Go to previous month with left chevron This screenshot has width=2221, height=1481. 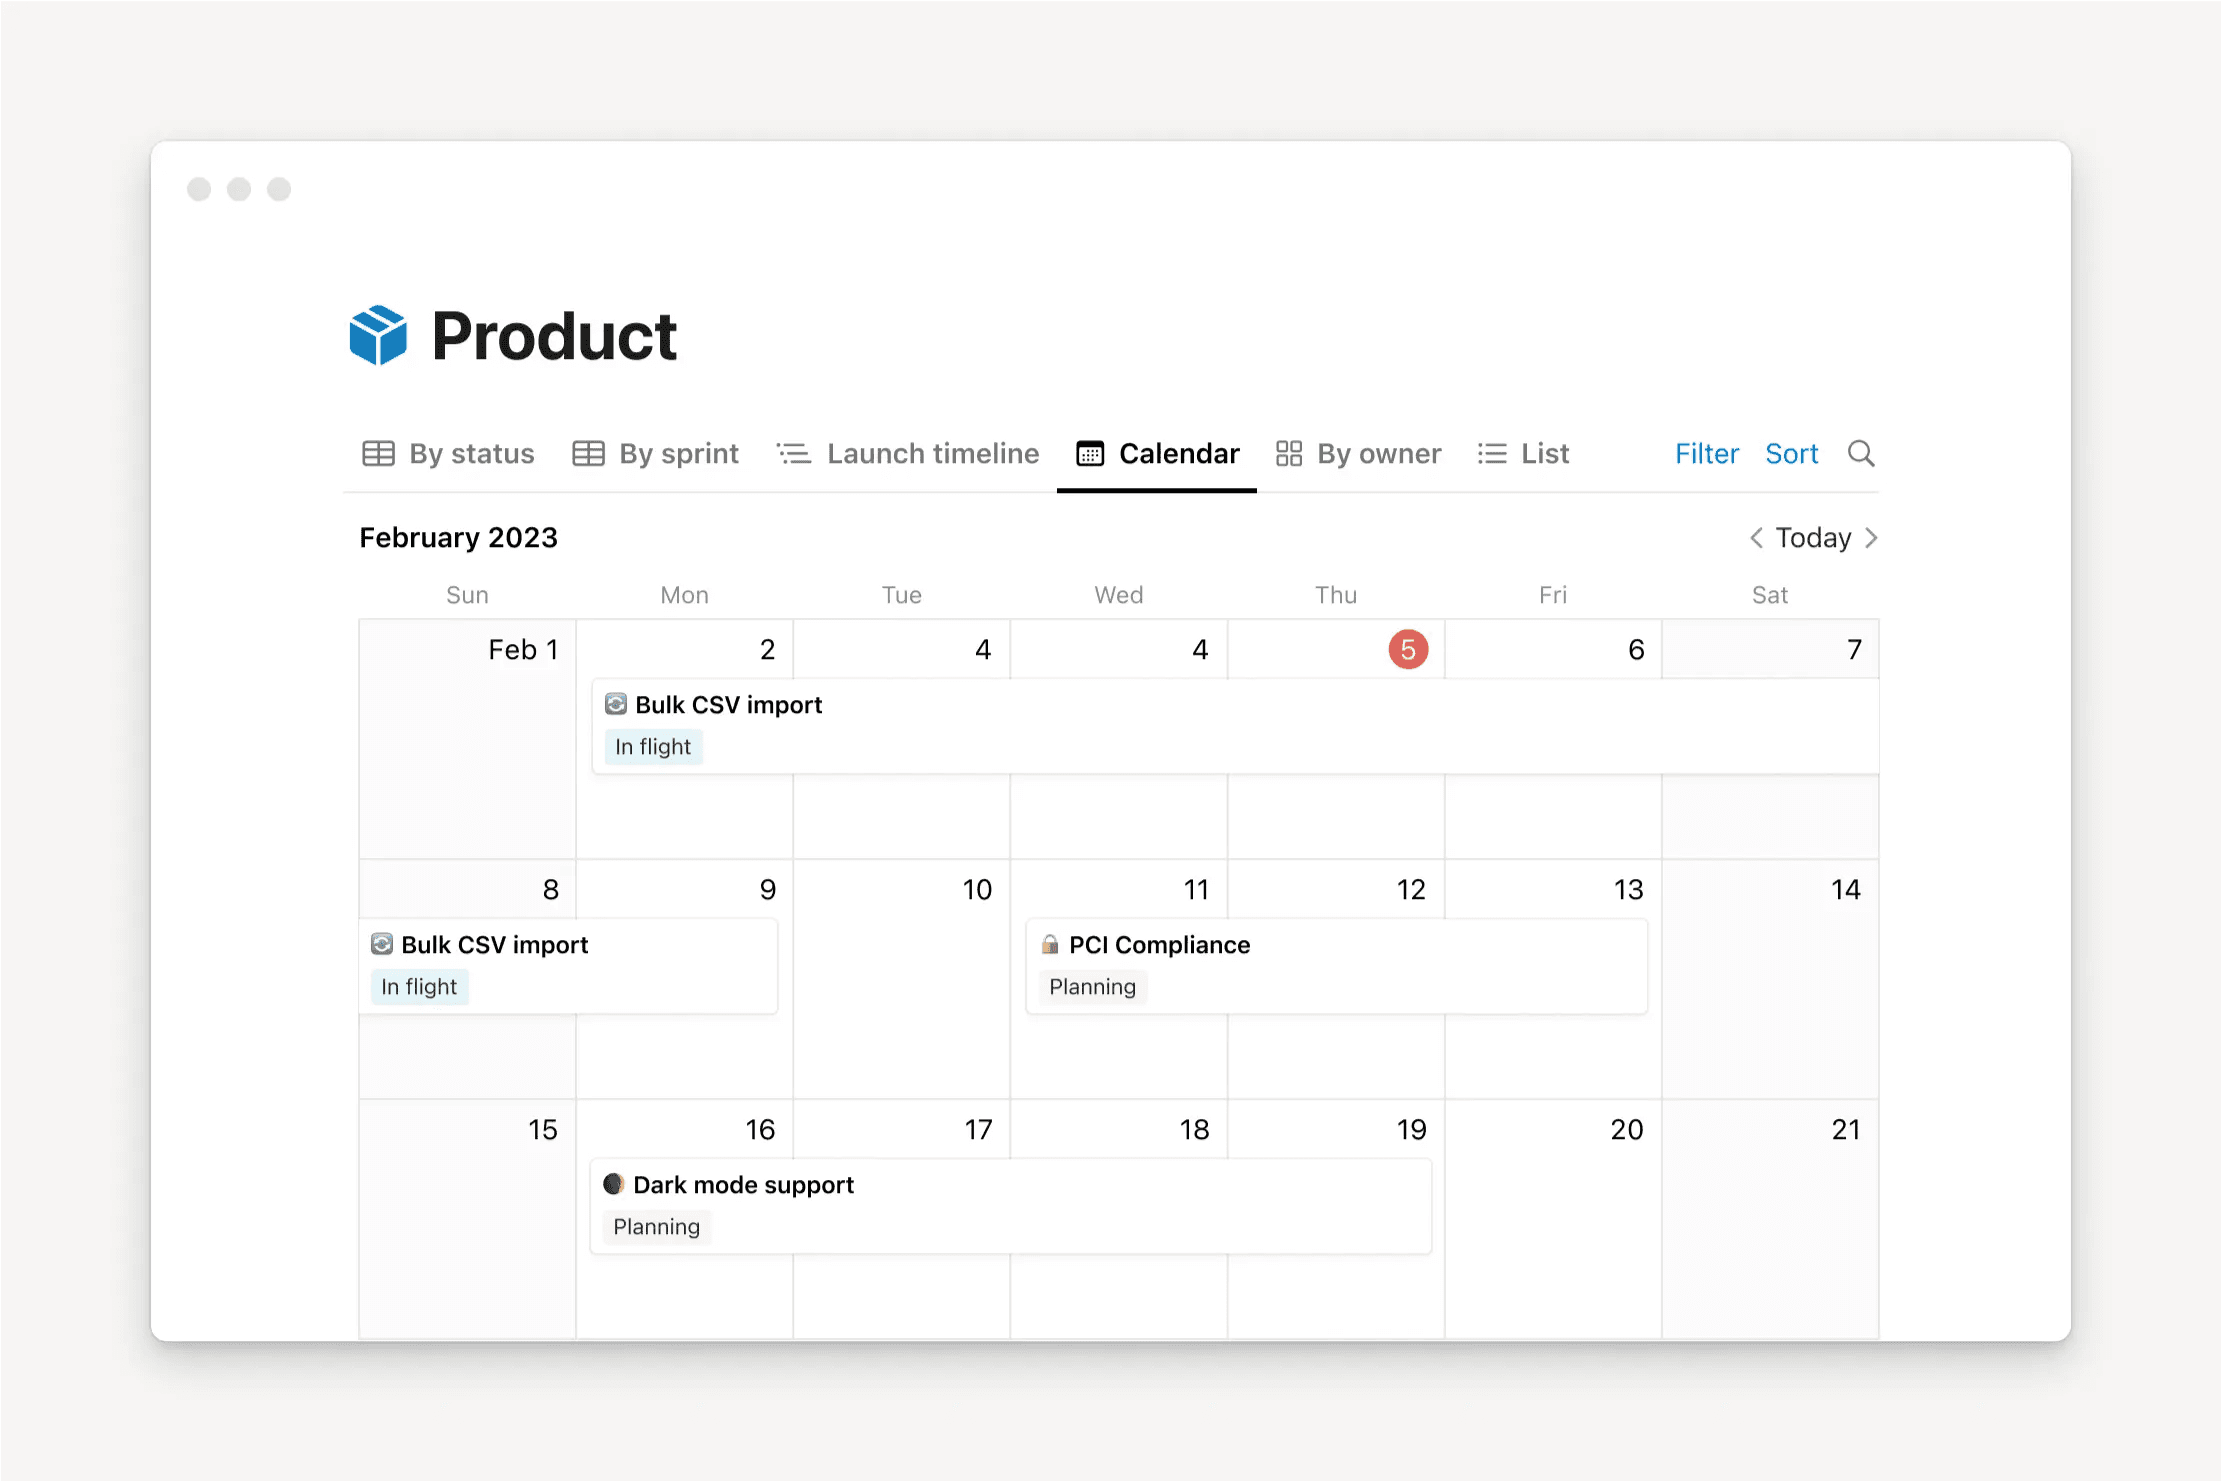[1756, 537]
